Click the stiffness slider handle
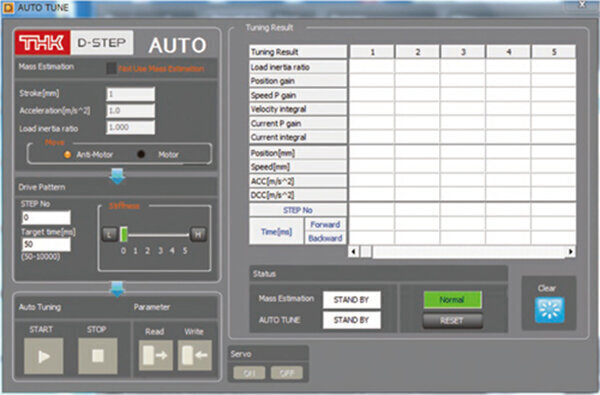Image resolution: width=600 pixels, height=395 pixels. click(124, 234)
